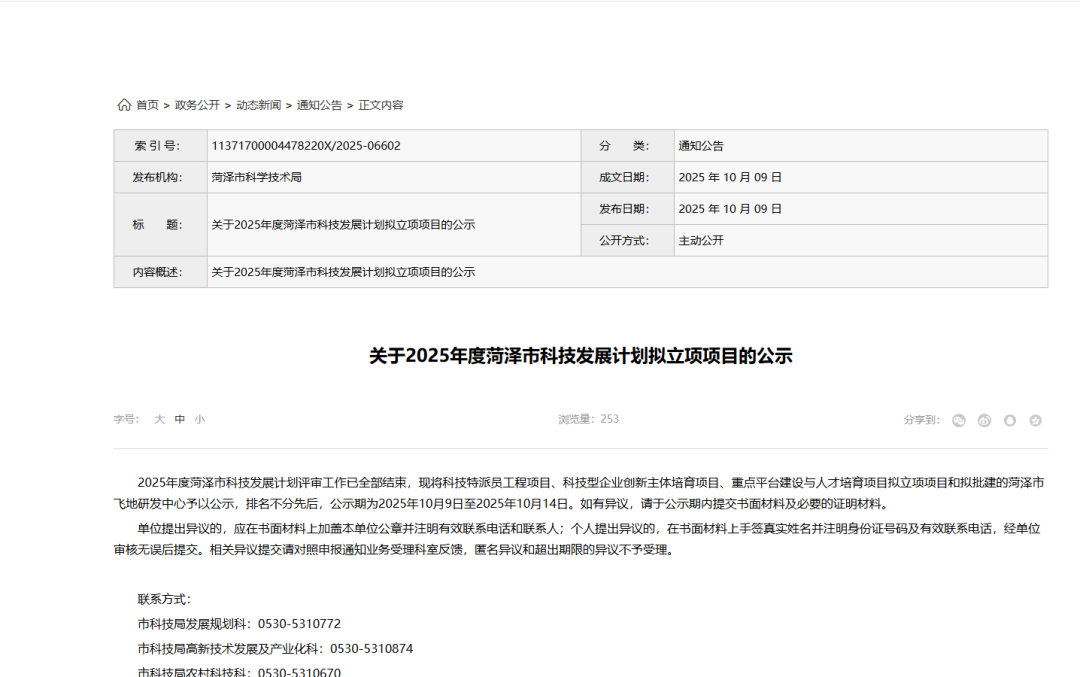Share the notice to Qzone star icon
The image size is (1080, 677).
(x=1035, y=420)
